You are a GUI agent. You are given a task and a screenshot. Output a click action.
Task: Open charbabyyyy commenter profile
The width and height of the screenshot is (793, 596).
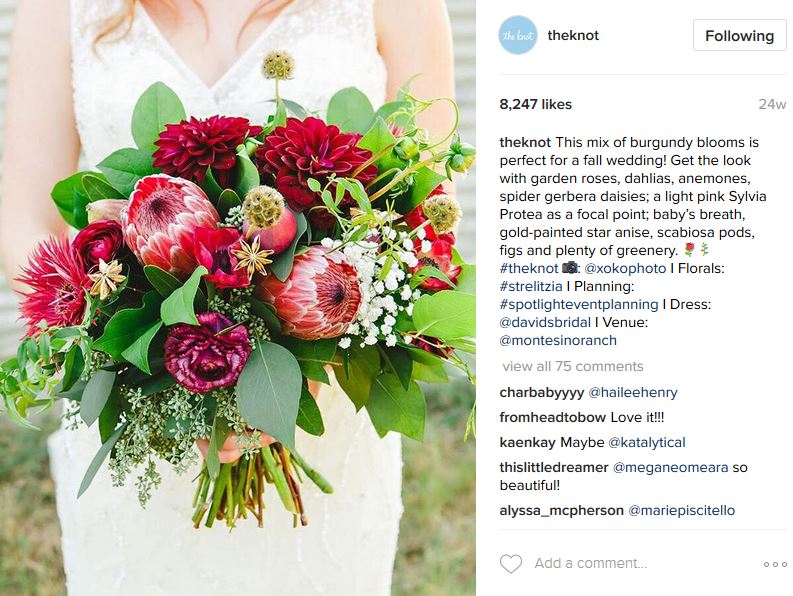coord(542,393)
